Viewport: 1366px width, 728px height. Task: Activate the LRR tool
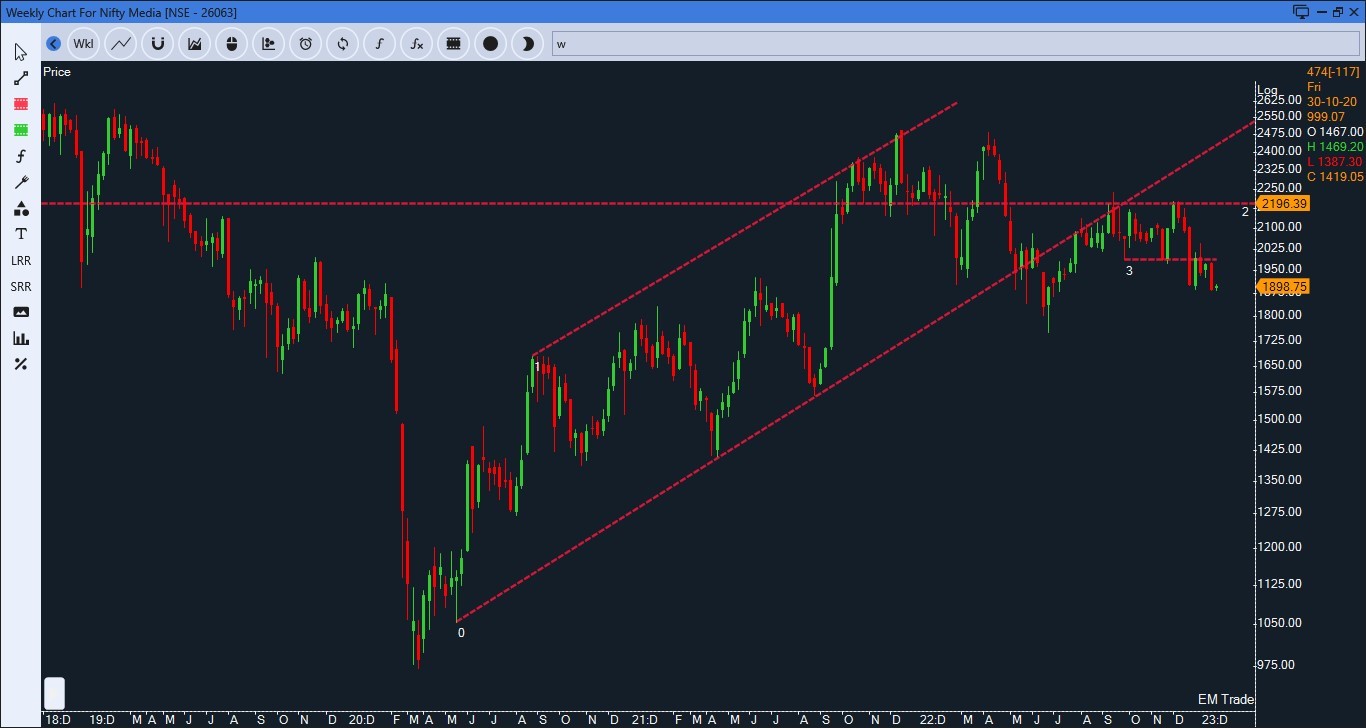[20, 260]
